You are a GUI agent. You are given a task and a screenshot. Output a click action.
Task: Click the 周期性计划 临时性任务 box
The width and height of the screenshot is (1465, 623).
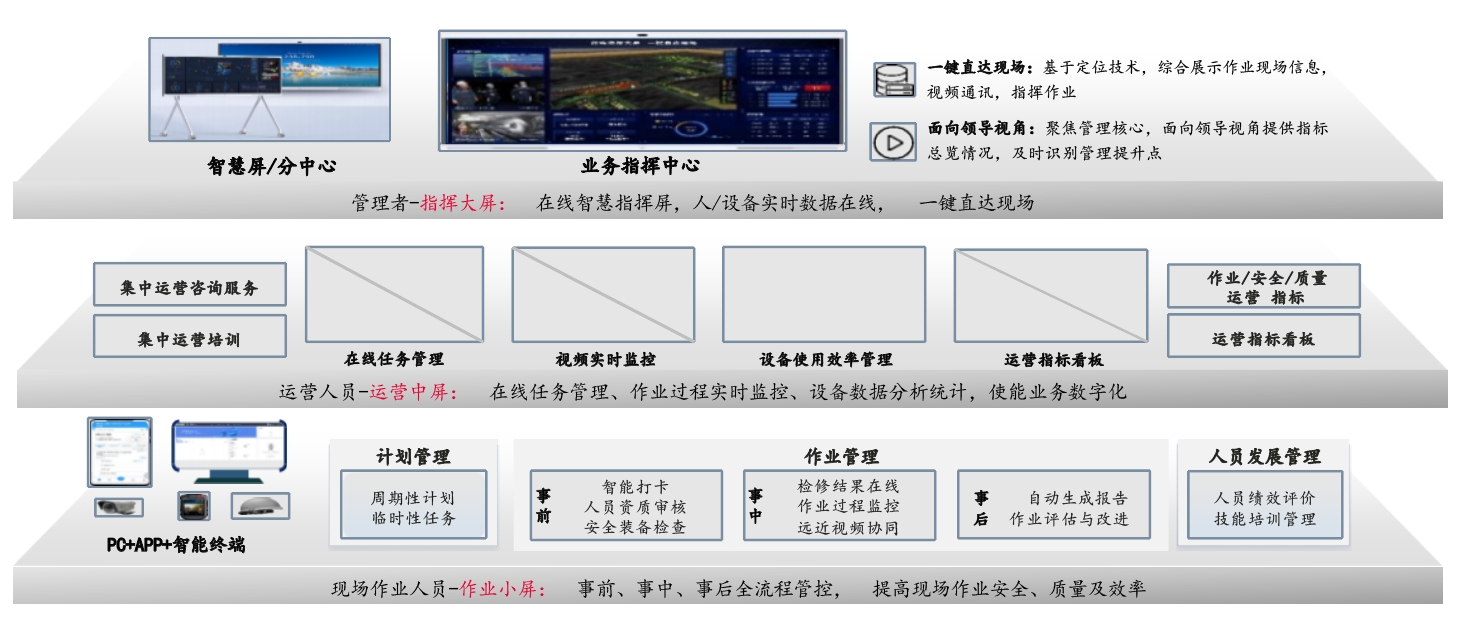[x=413, y=507]
